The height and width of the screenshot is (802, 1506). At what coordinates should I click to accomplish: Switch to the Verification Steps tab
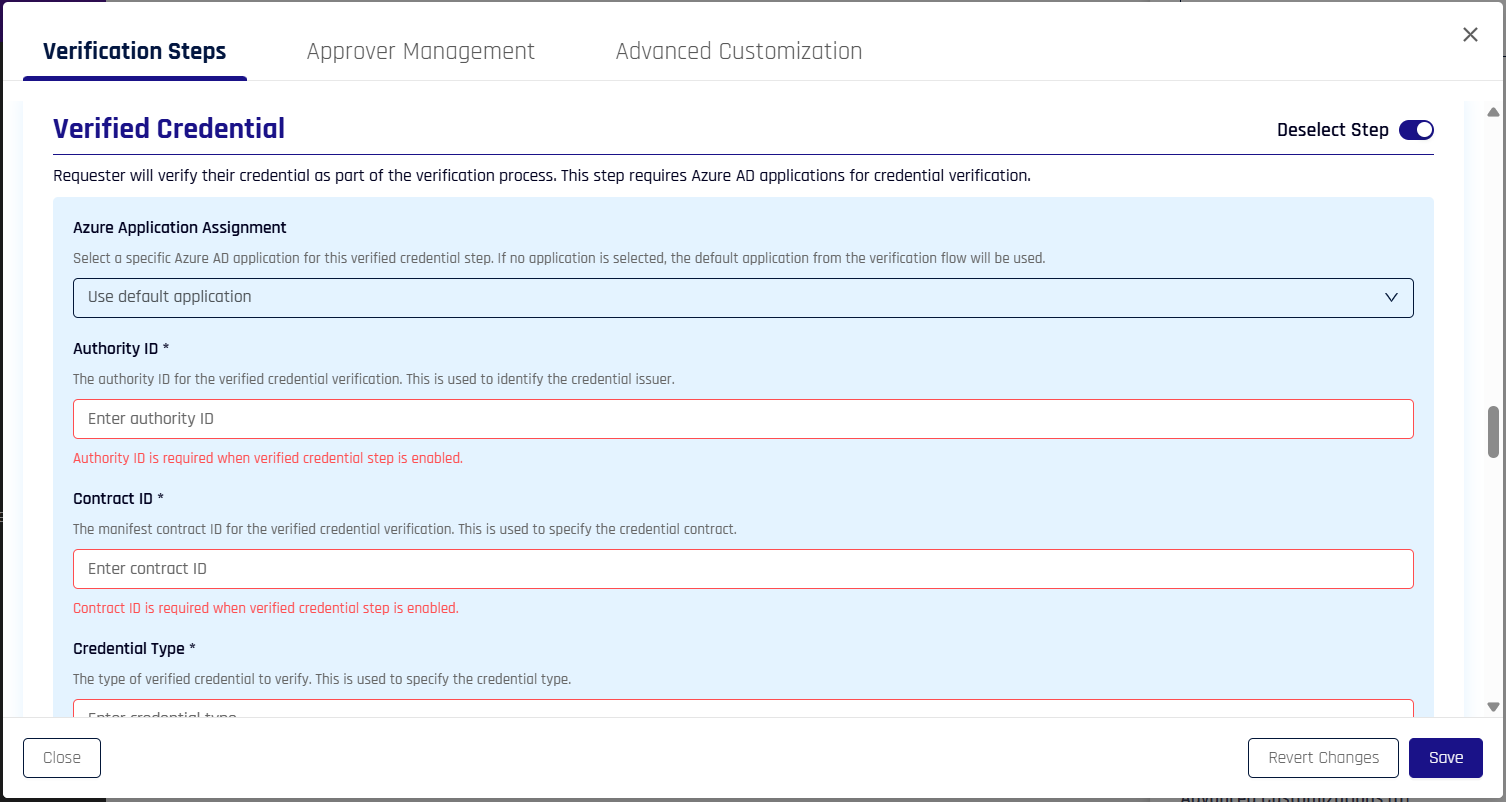[x=135, y=51]
